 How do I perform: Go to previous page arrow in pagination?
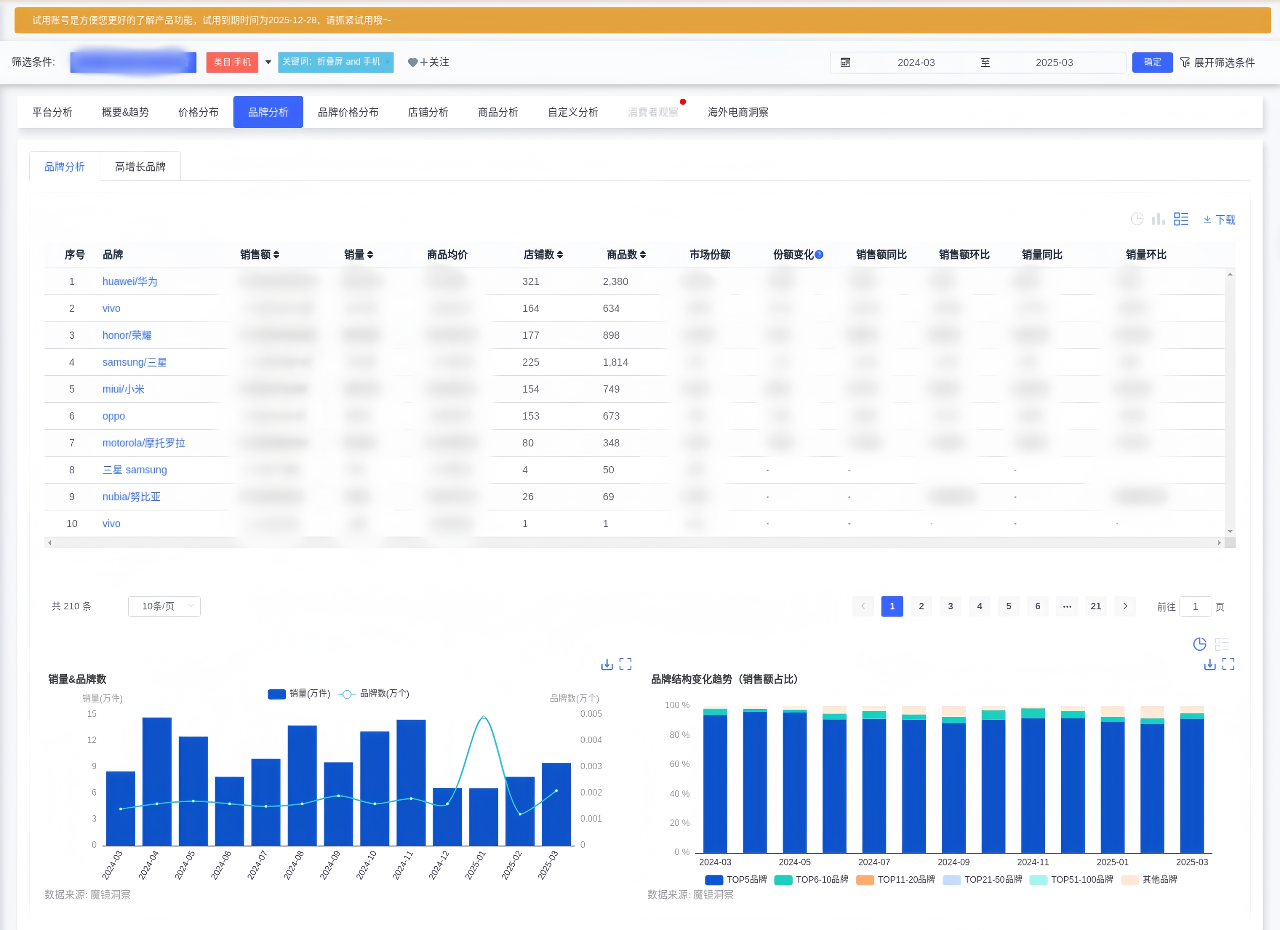click(x=863, y=606)
